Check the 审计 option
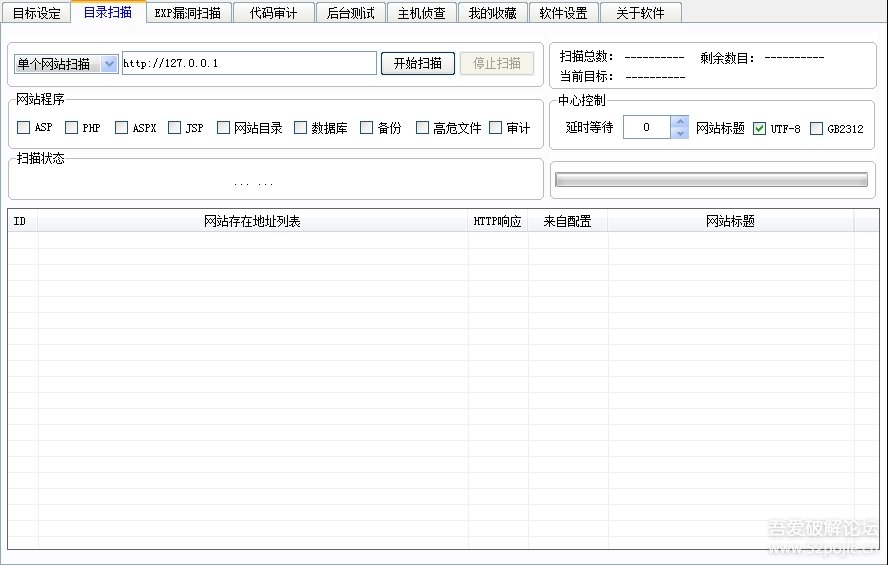The image size is (888, 565). coord(496,127)
